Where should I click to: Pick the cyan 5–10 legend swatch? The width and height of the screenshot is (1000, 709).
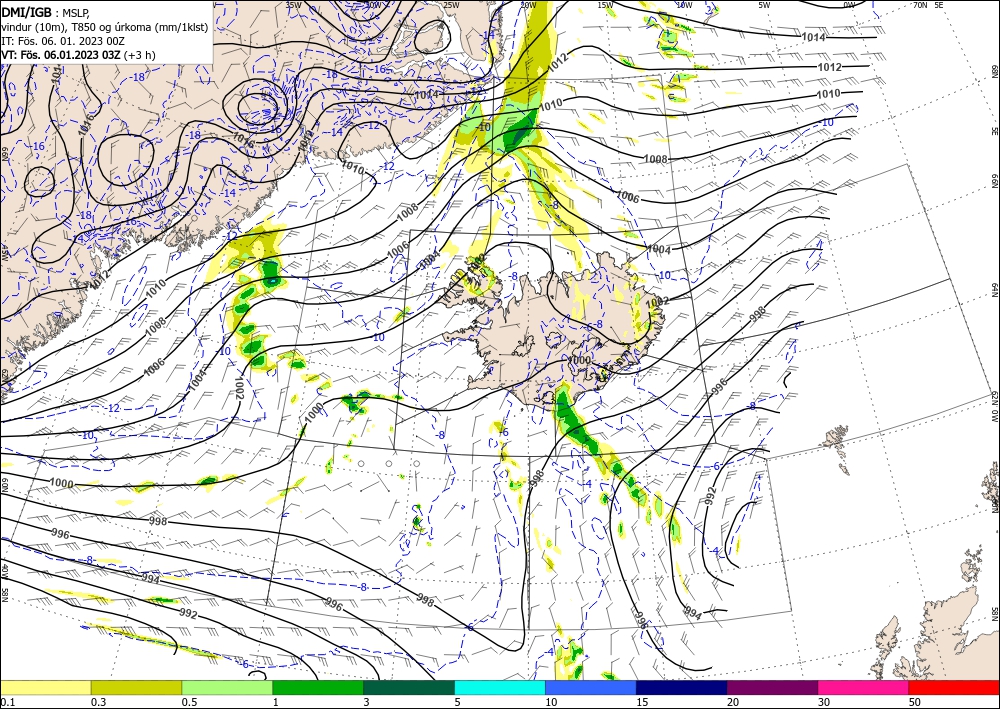tap(500, 687)
